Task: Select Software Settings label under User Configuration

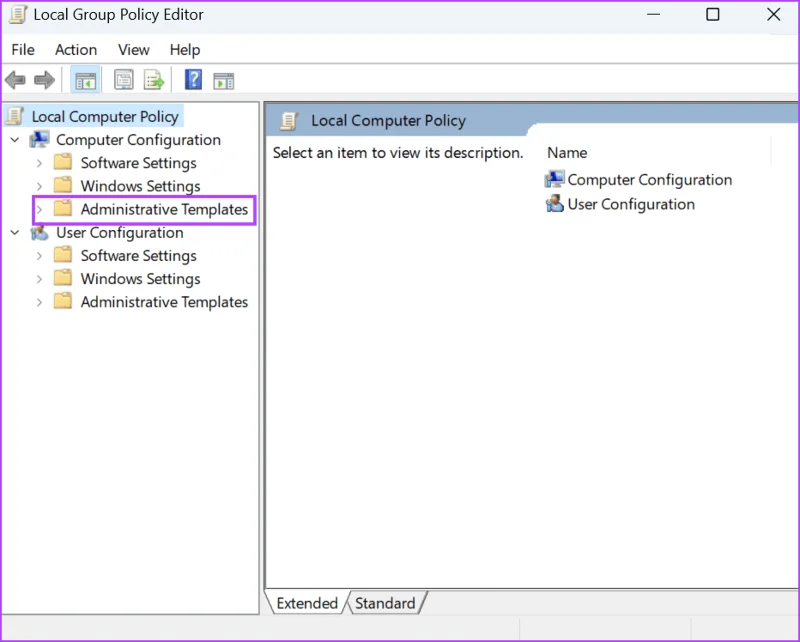Action: tap(138, 256)
